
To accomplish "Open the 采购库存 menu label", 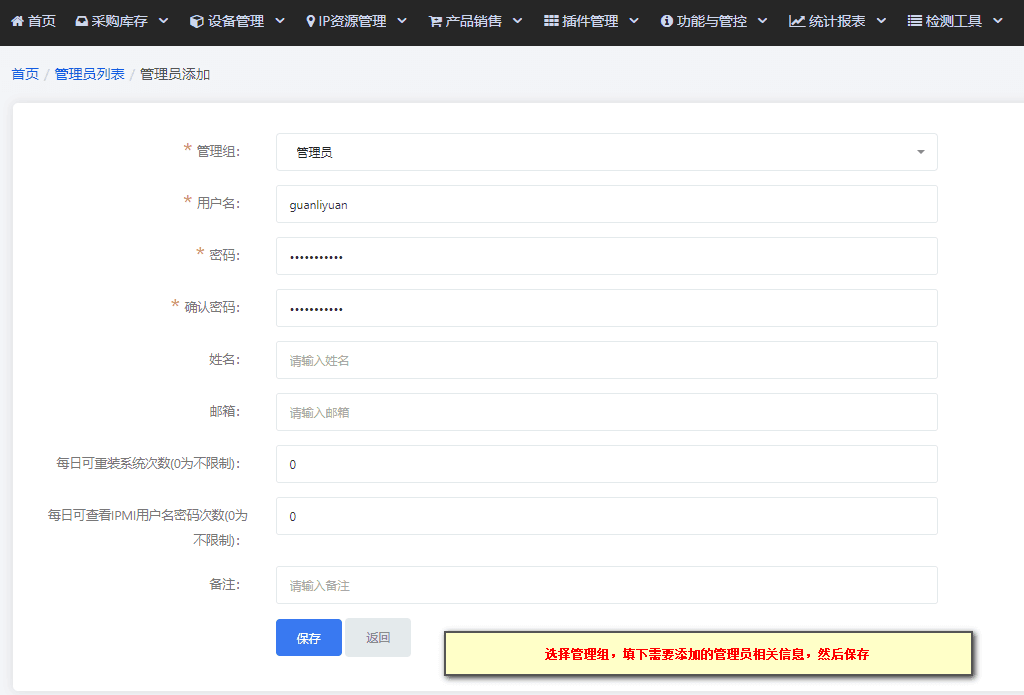I will coord(120,21).
